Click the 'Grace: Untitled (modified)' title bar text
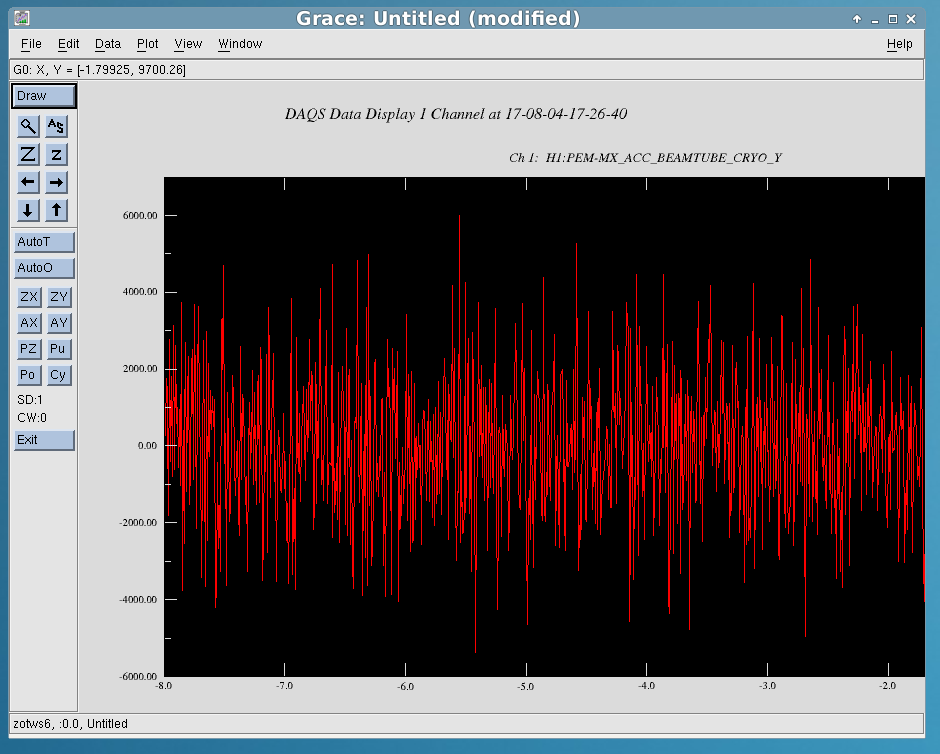This screenshot has width=940, height=754. (438, 19)
